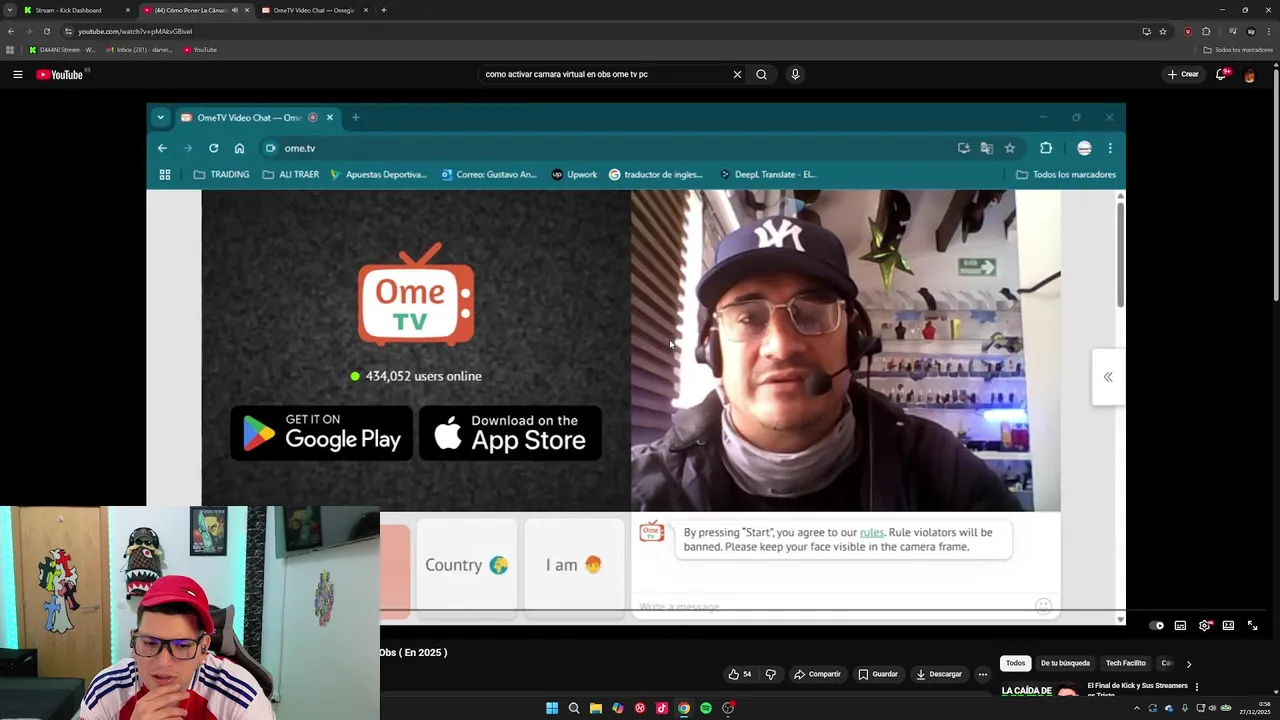Run search with magnifier button
Image resolution: width=1280 pixels, height=720 pixels.
(x=761, y=74)
